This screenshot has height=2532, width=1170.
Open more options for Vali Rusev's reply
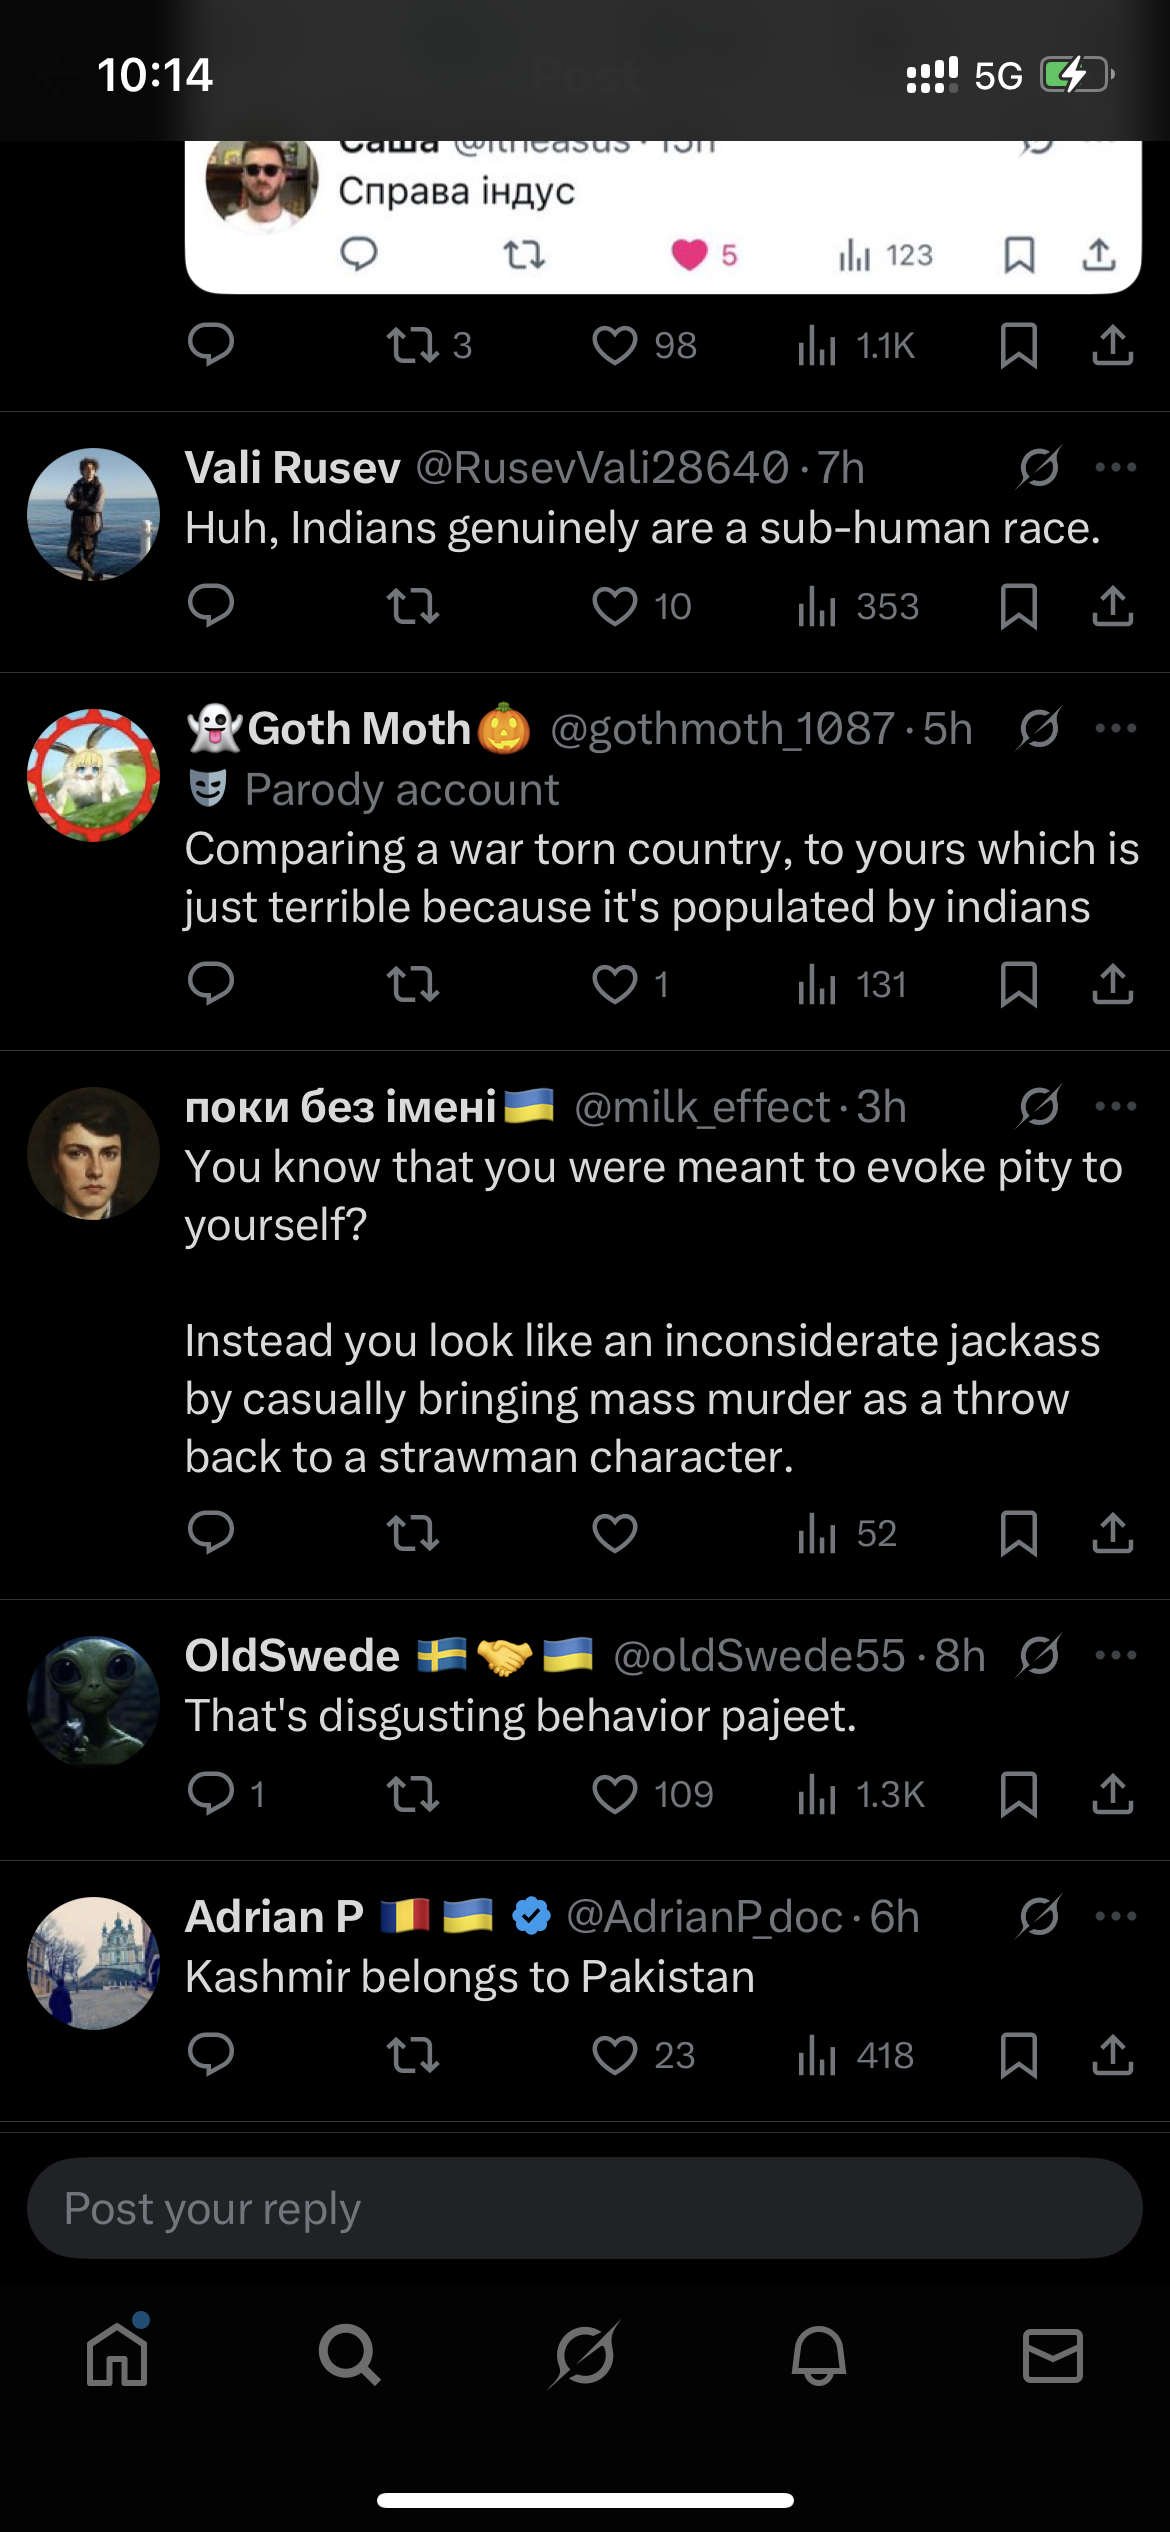(1115, 467)
